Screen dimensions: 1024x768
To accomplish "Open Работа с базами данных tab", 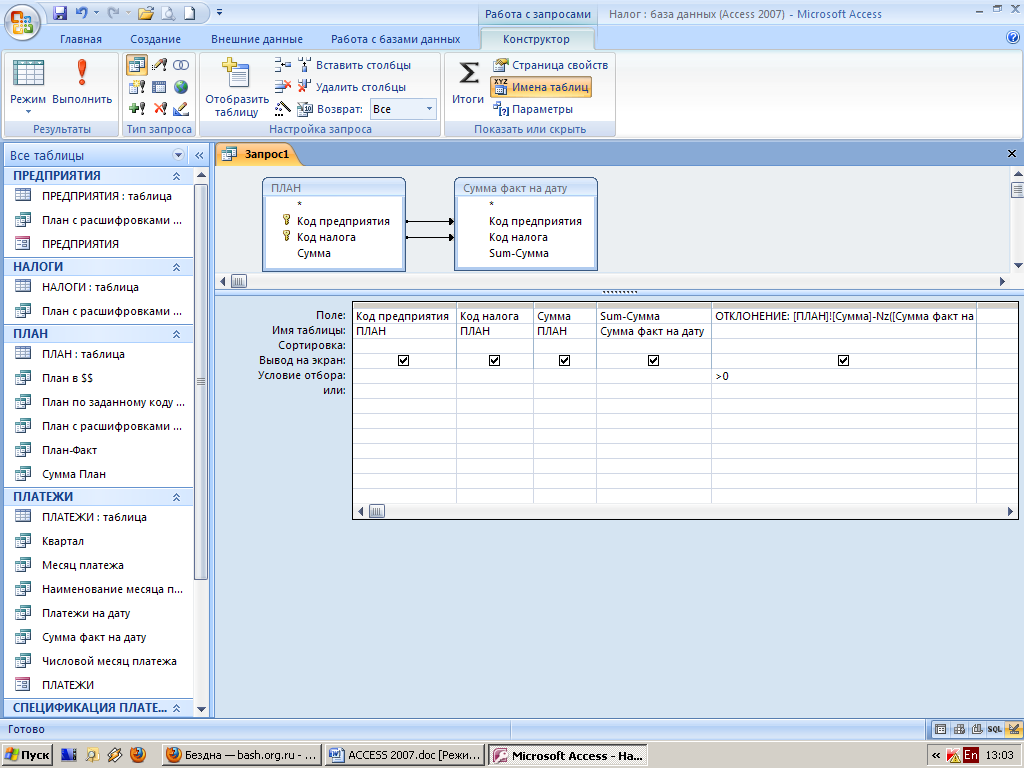I will (x=395, y=39).
